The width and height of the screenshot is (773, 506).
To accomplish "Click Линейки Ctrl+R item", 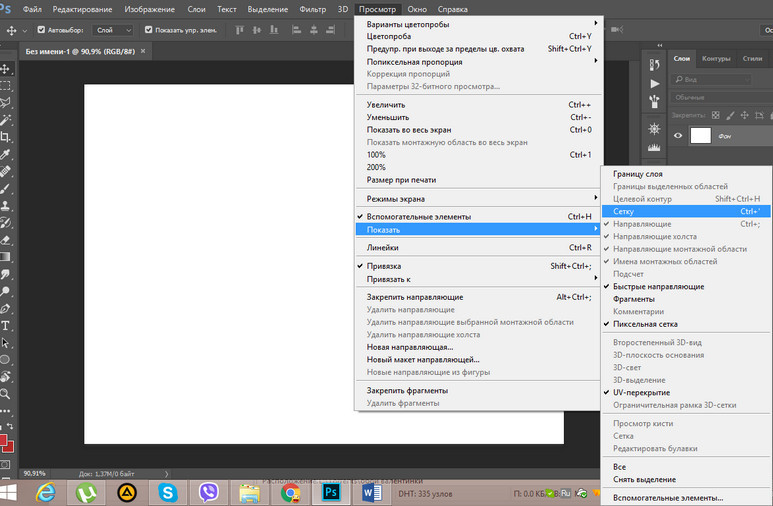I will (x=478, y=248).
